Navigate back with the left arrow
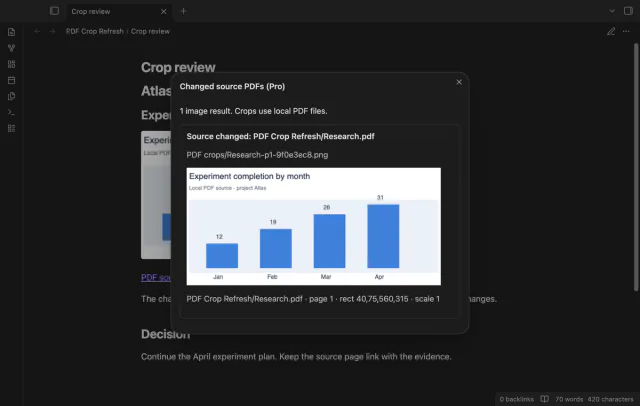Image resolution: width=640 pixels, height=406 pixels. (x=37, y=31)
